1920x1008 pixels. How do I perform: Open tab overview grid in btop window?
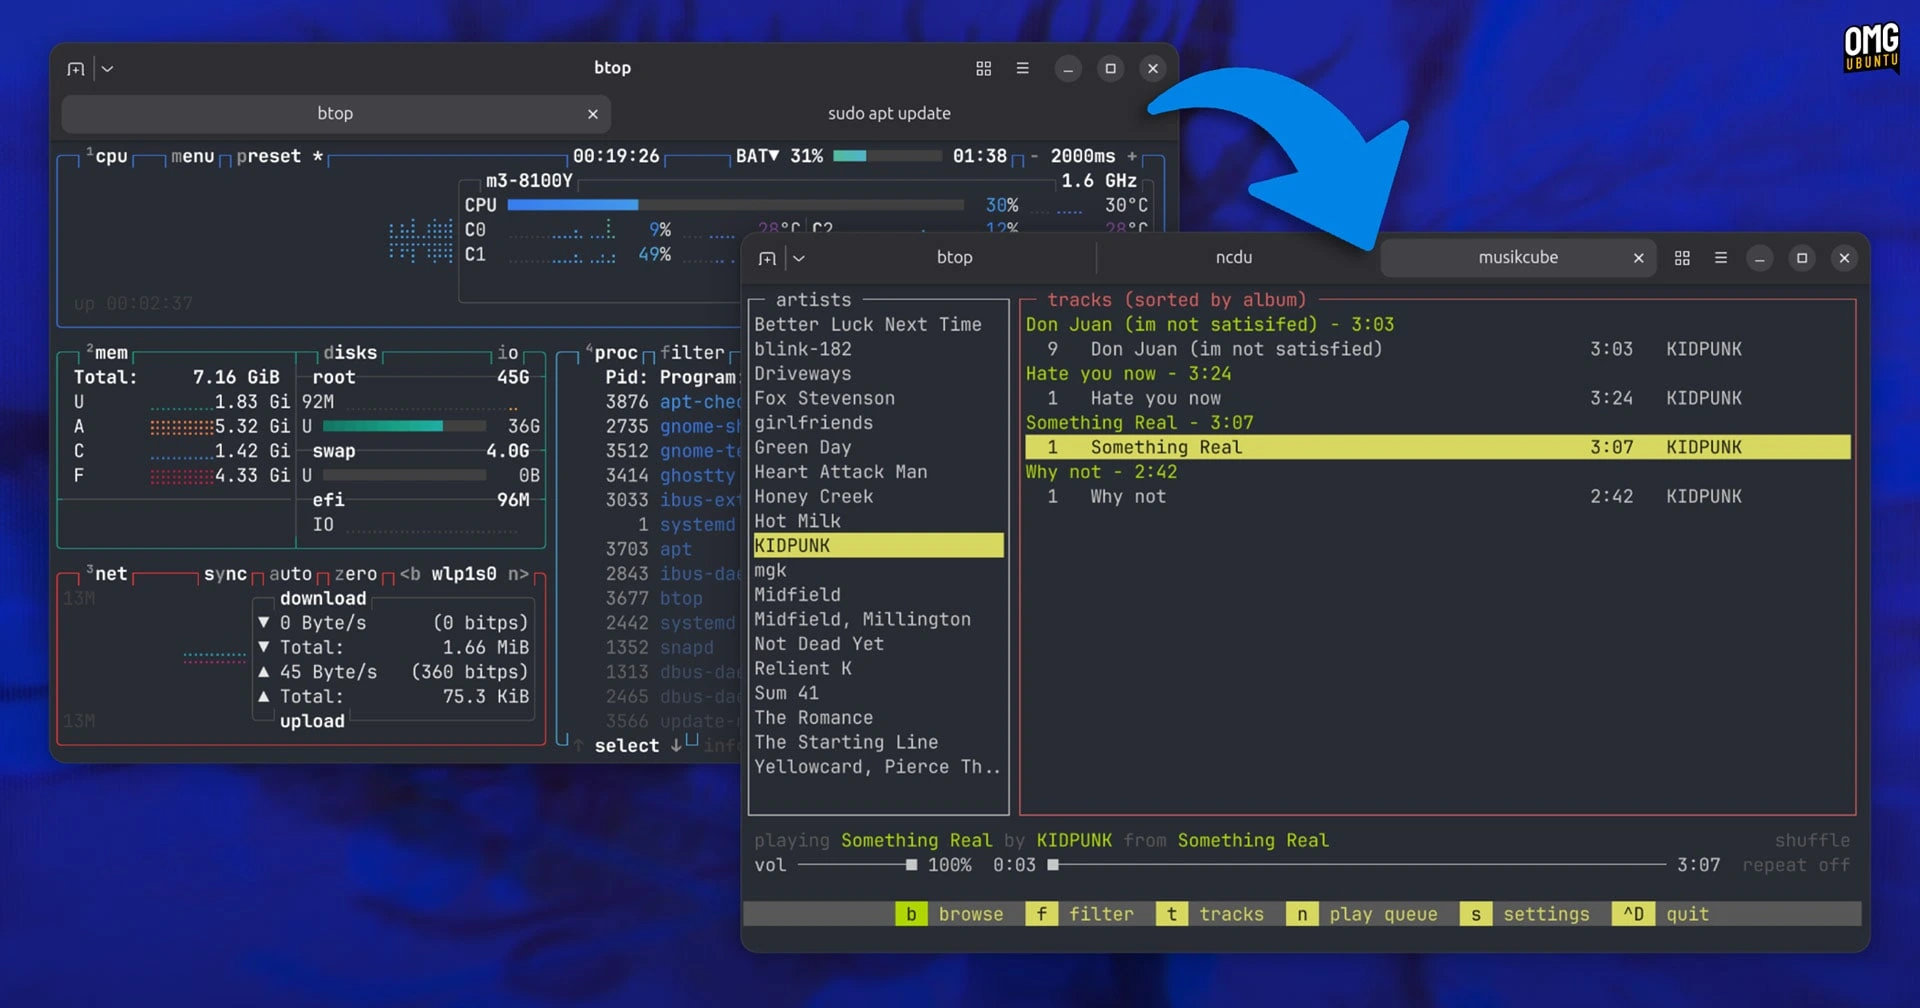pyautogui.click(x=983, y=69)
